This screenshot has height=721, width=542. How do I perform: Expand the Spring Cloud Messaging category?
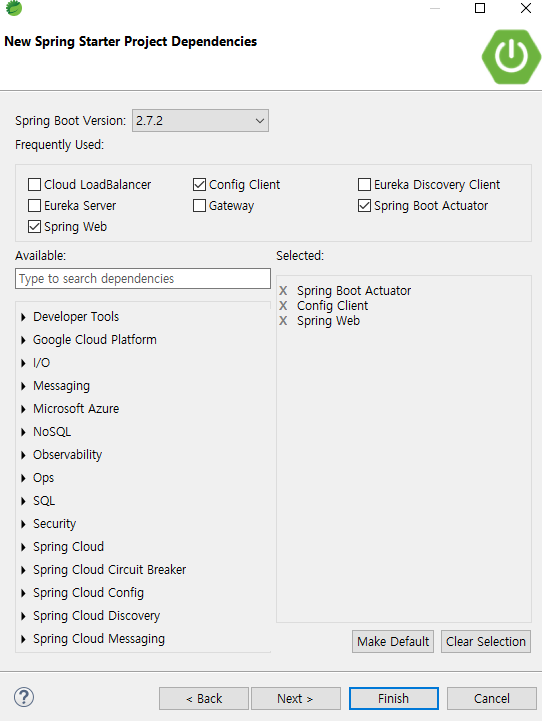pyautogui.click(x=23, y=639)
